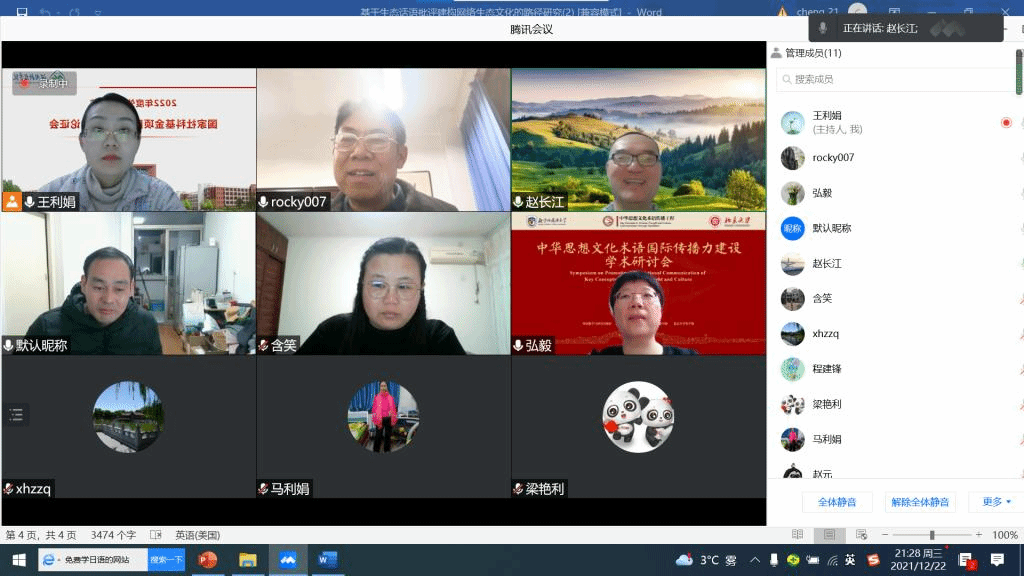Adjust the Word zoom slider in status bar
The height and width of the screenshot is (576, 1024).
pyautogui.click(x=932, y=535)
